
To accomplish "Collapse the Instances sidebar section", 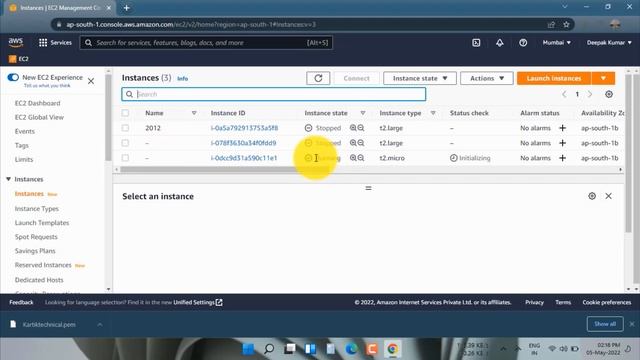I will click(x=9, y=179).
